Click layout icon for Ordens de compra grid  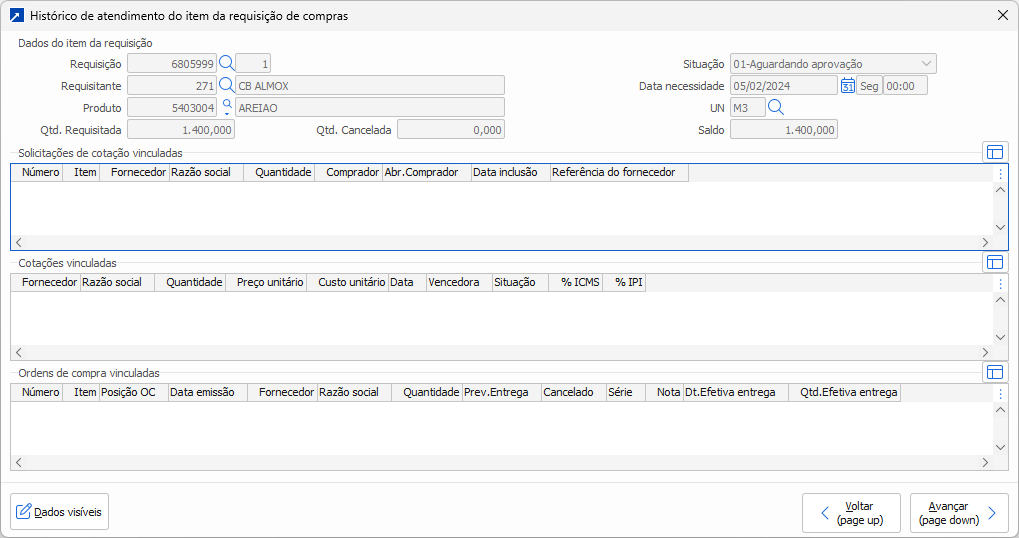pos(995,372)
